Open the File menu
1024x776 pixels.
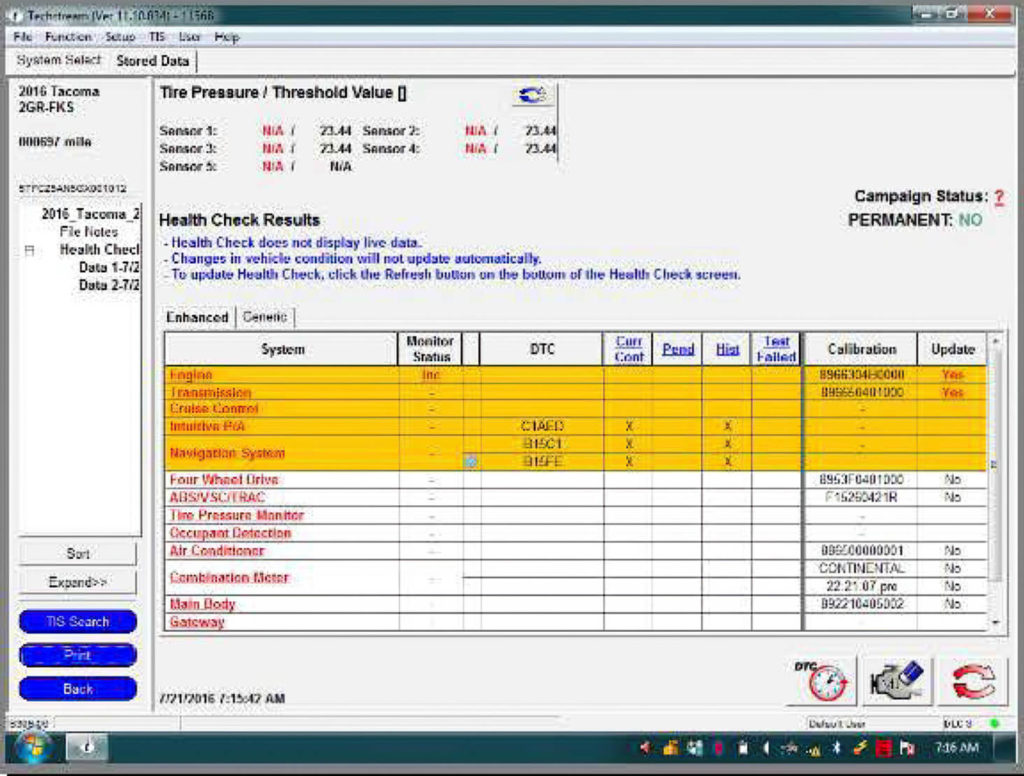[22, 37]
